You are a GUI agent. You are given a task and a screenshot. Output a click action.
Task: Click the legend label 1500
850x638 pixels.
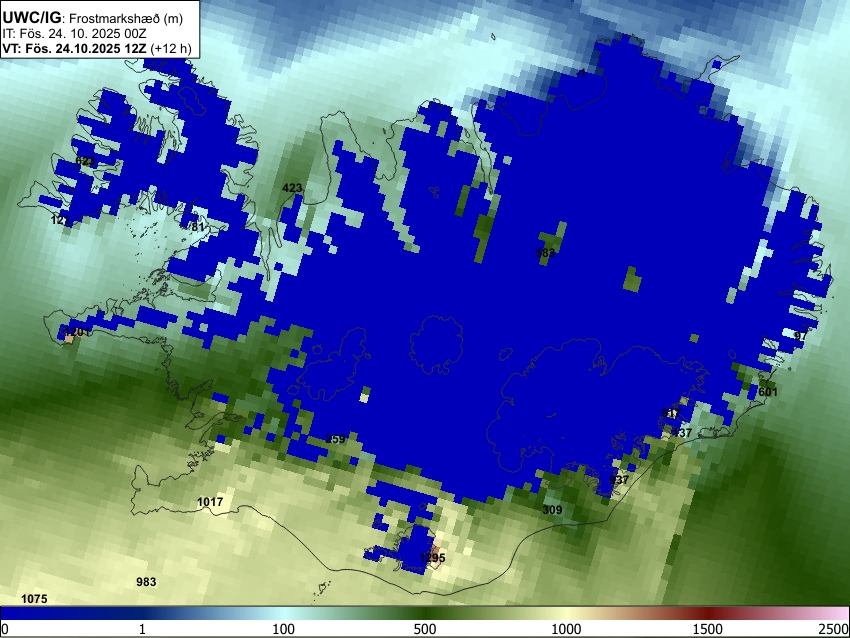tap(708, 629)
